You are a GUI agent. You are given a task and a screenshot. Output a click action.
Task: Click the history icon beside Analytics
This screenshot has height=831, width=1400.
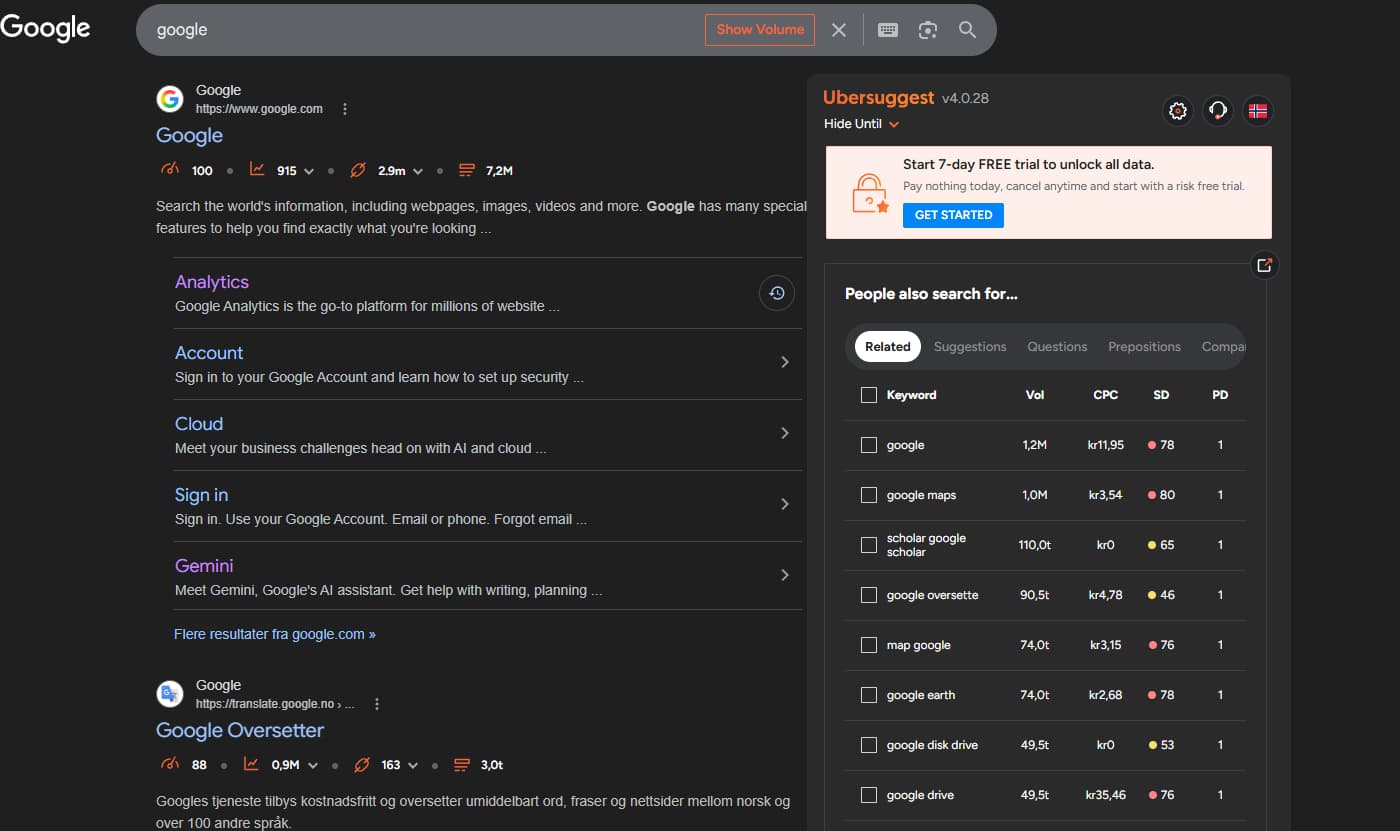coord(777,293)
